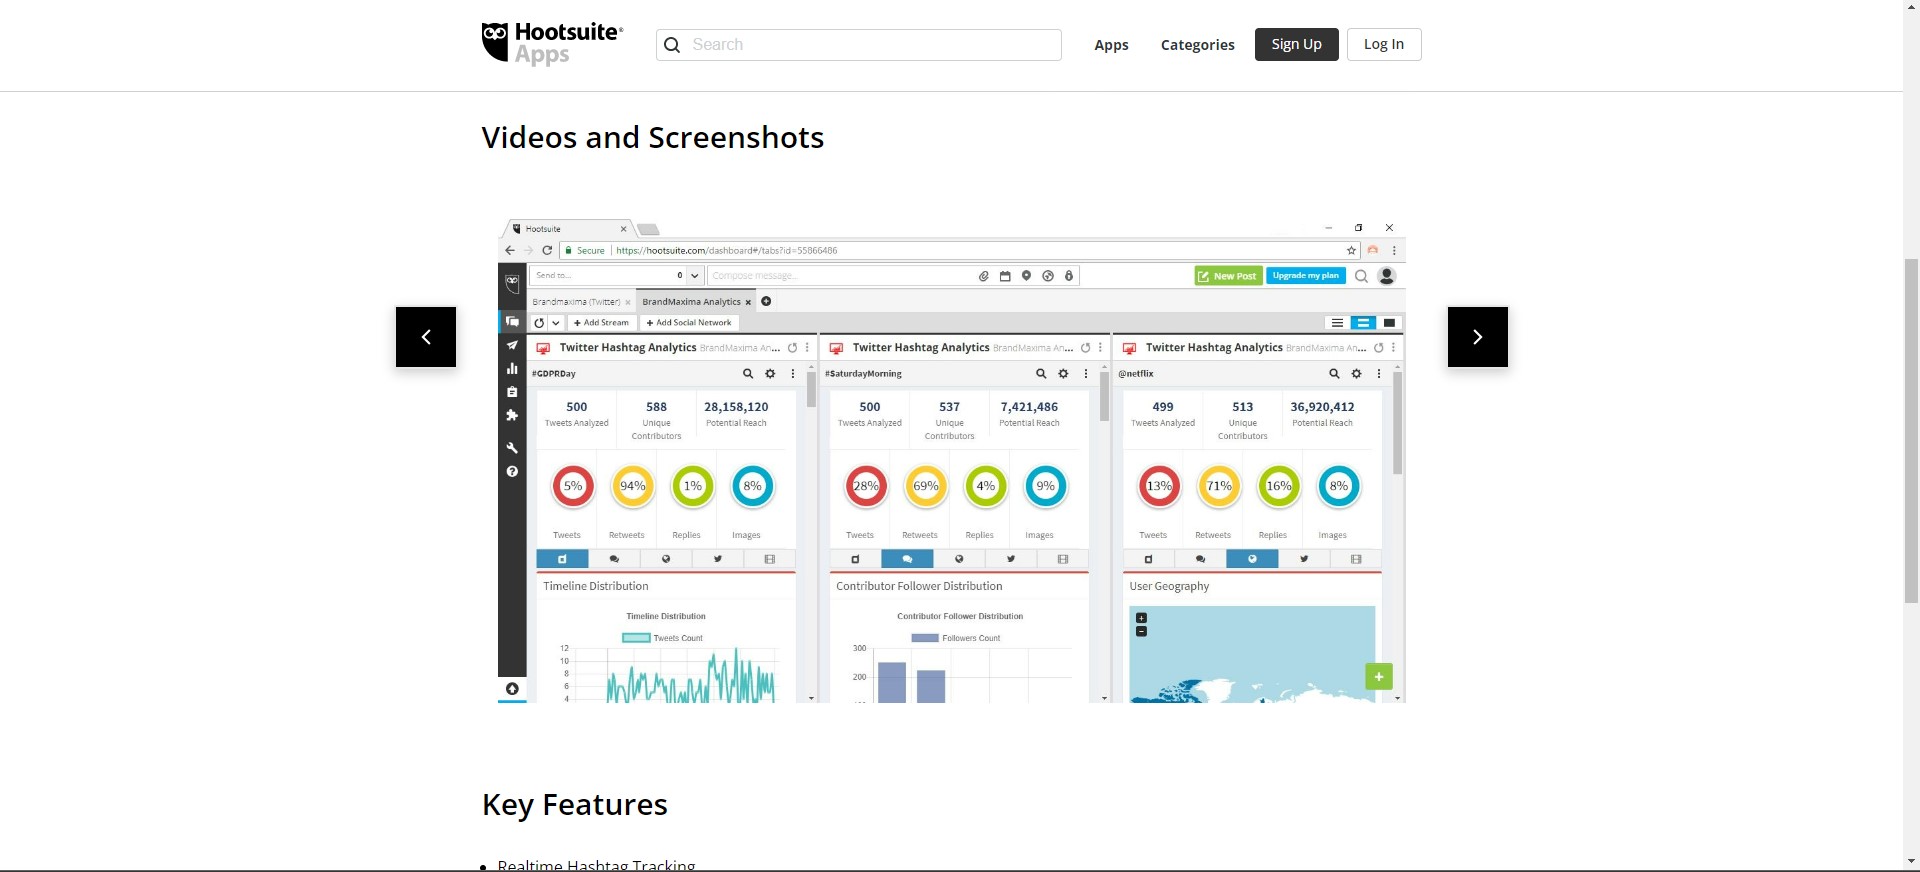Select the timeline tab icon in the #GDPRDay stream
Screen dimensions: 1920x872
pyautogui.click(x=562, y=559)
